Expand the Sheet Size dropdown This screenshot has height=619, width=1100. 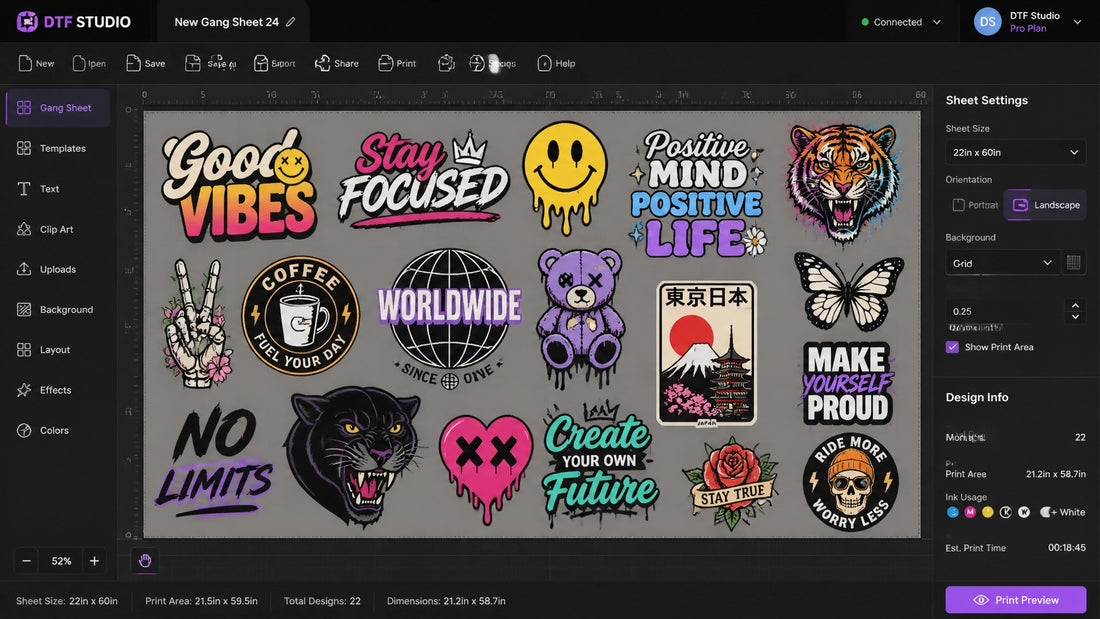pos(1015,152)
